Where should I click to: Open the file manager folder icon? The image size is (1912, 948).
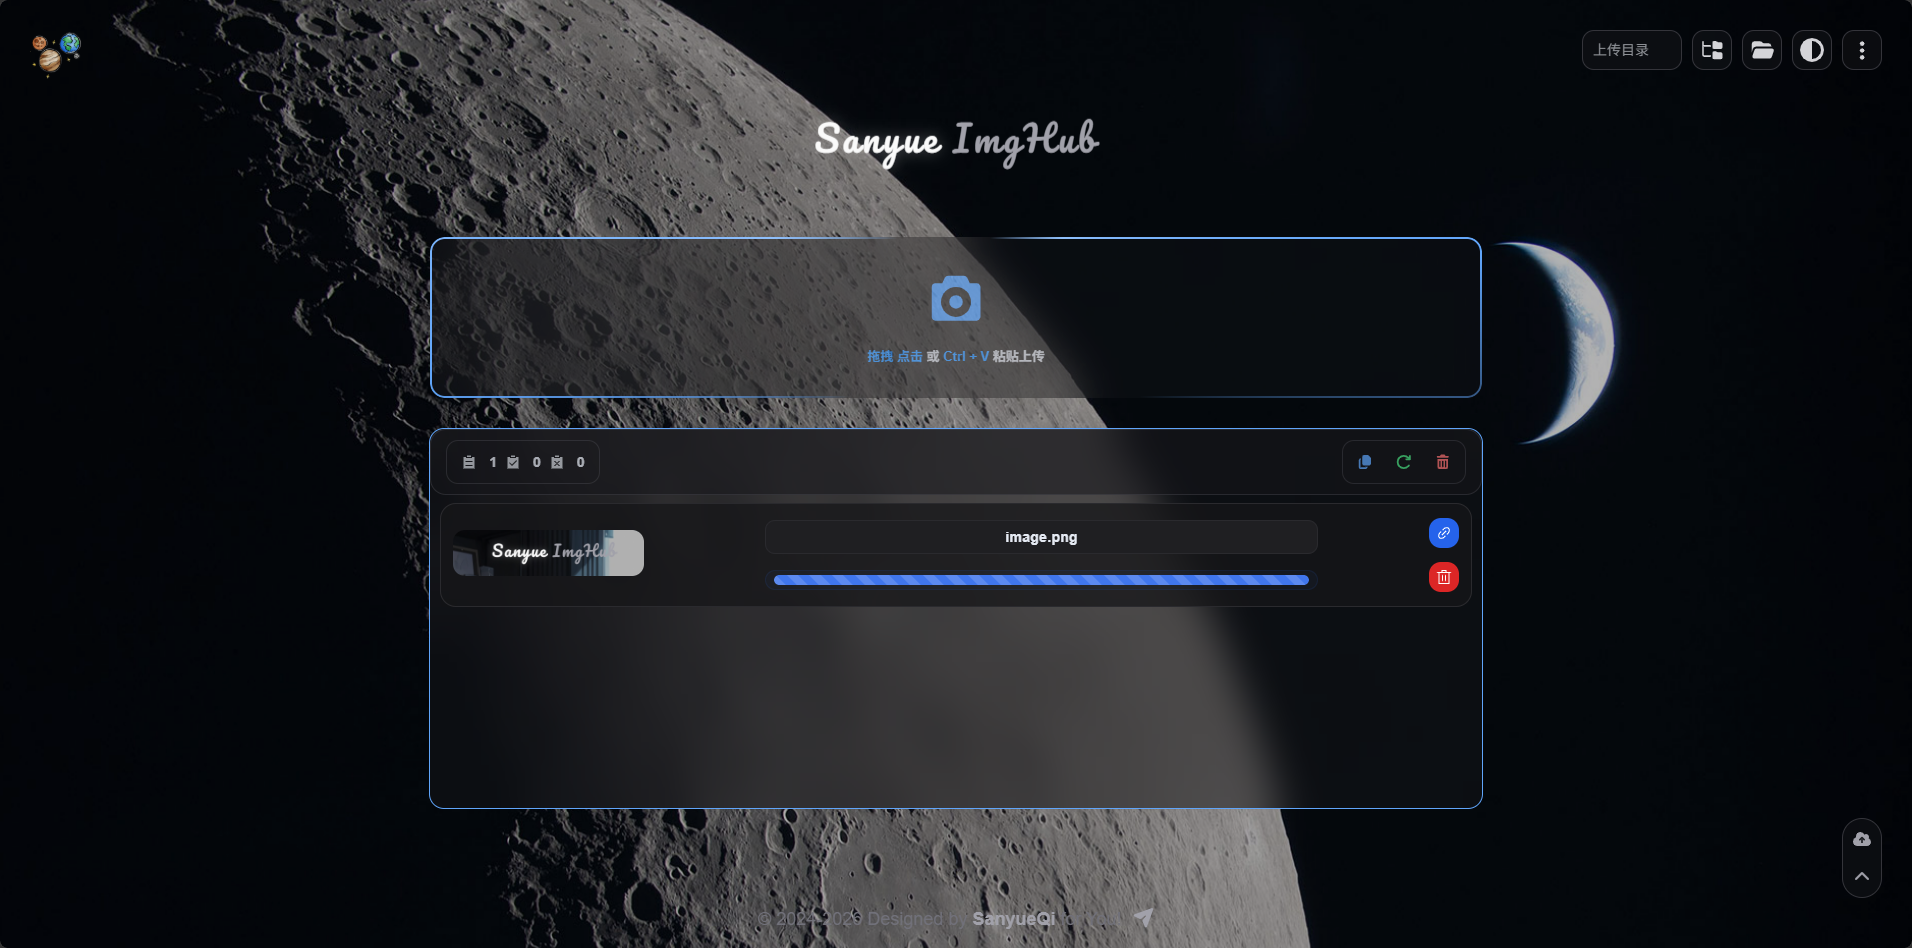pos(1762,50)
